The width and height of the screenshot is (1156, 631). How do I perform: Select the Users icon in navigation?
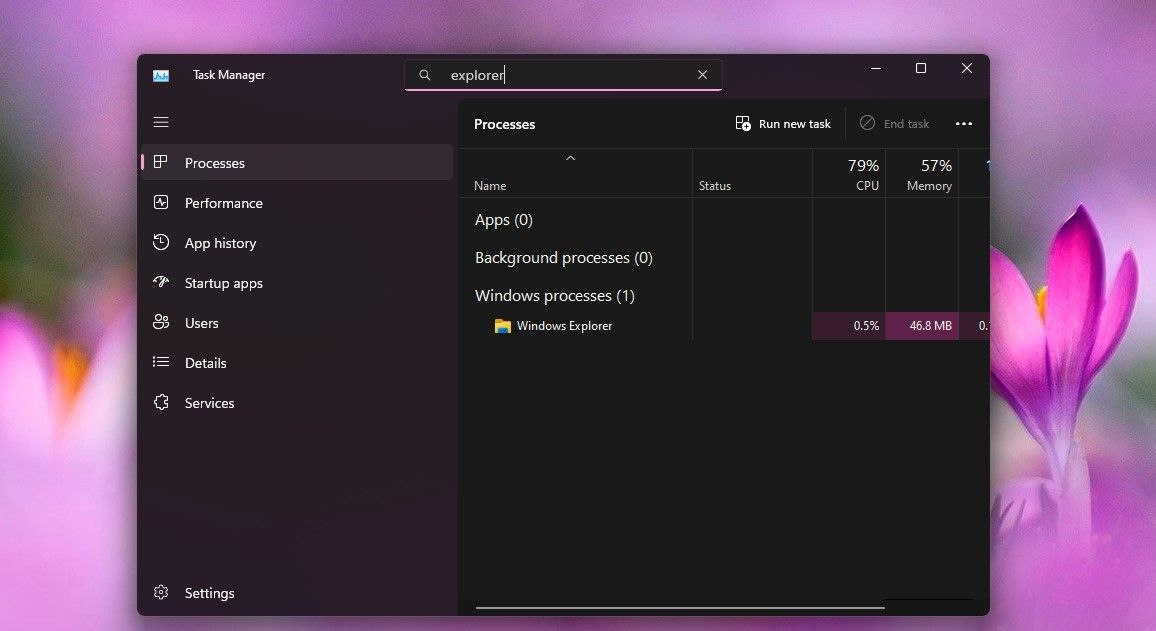[x=161, y=322]
